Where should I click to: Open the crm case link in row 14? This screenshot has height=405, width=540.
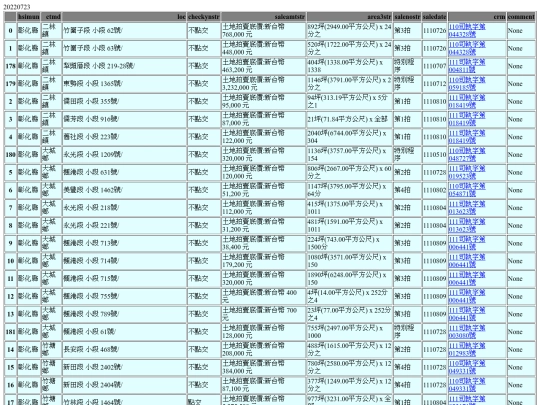[x=467, y=350]
